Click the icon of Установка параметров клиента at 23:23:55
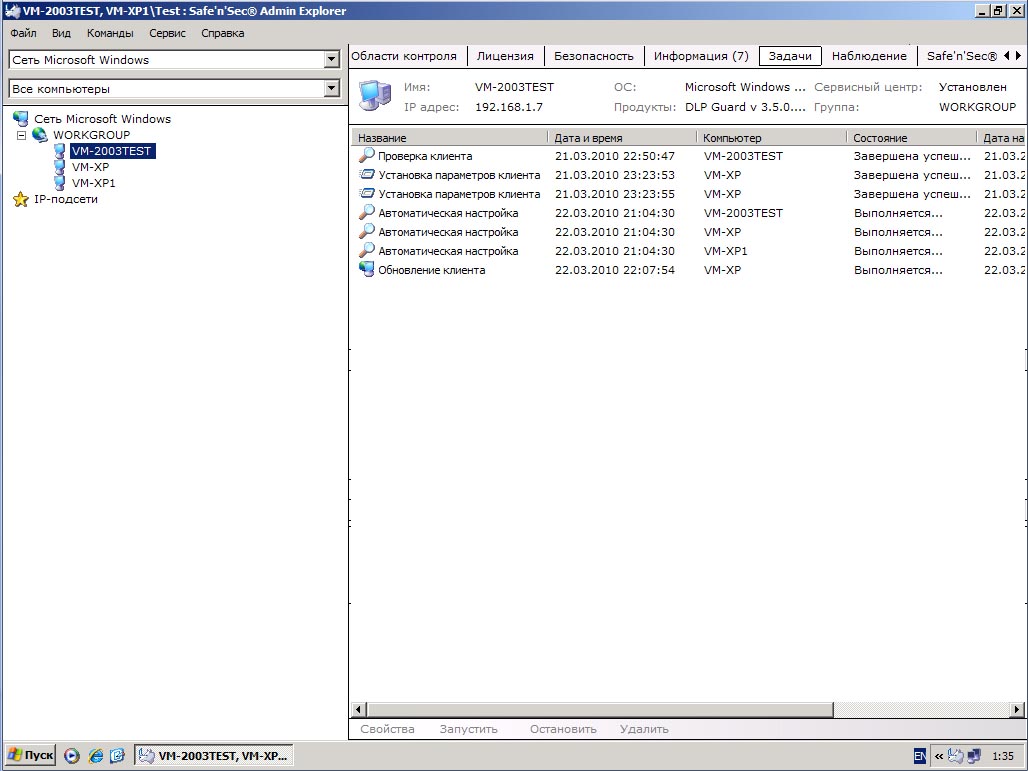 [366, 193]
